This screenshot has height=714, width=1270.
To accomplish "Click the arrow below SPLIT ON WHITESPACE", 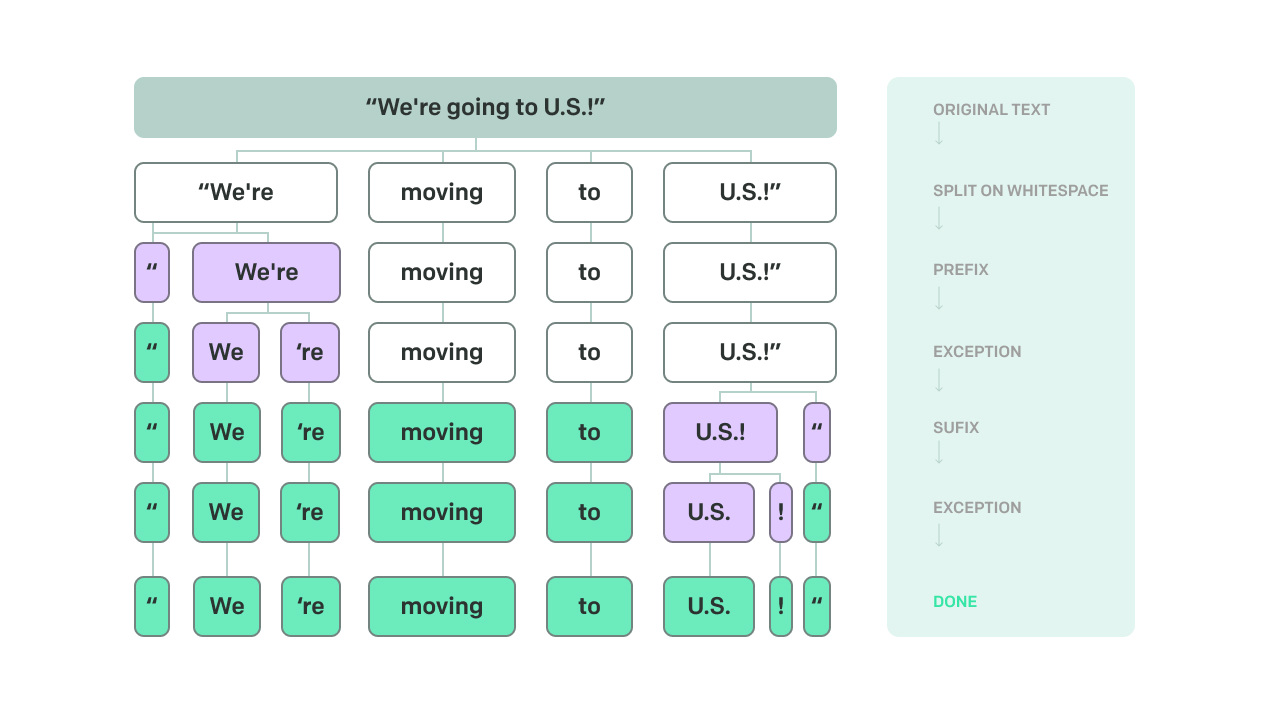I will tap(939, 218).
